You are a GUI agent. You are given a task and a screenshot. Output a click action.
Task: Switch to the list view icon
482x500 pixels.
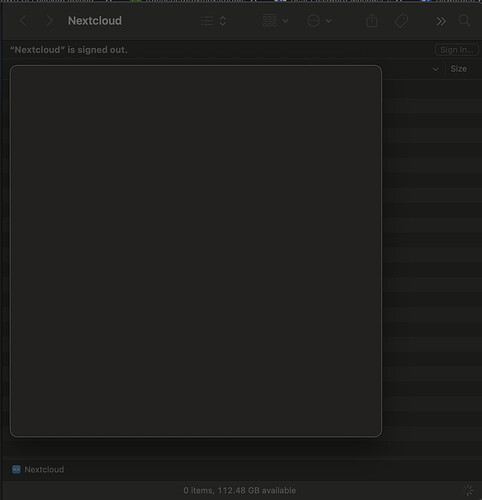(x=207, y=21)
